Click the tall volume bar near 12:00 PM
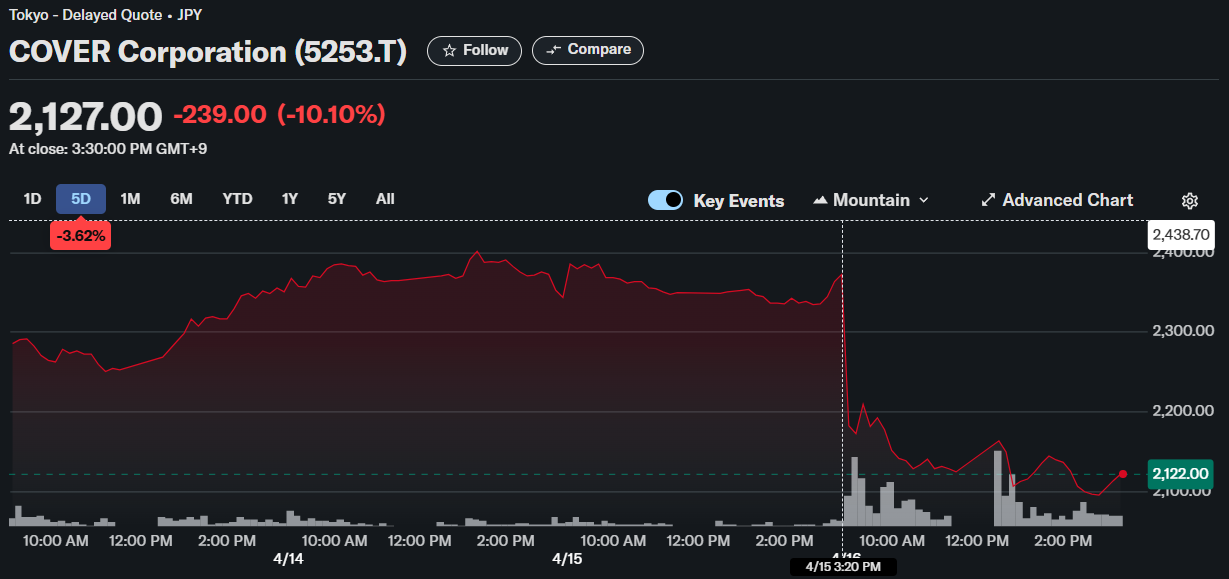This screenshot has height=579, width=1229. [x=998, y=488]
